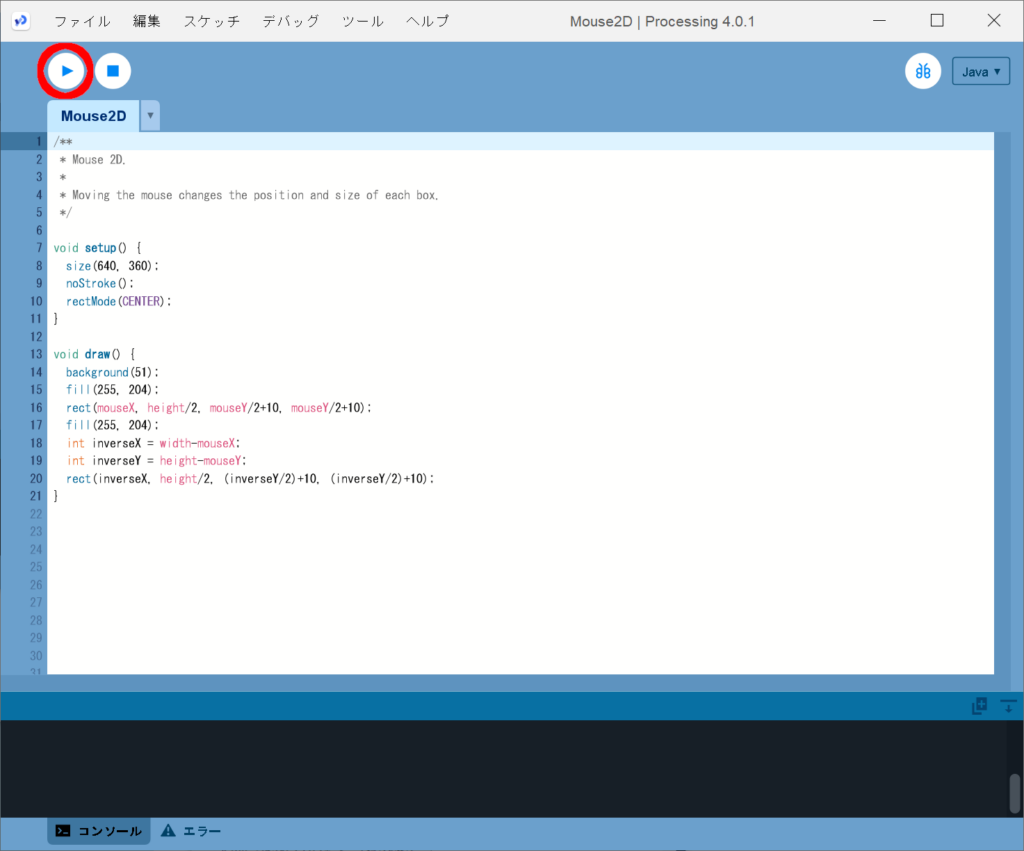This screenshot has width=1024, height=851.
Task: Click the '* Mouse 2D.' comment line
Action: (91, 160)
